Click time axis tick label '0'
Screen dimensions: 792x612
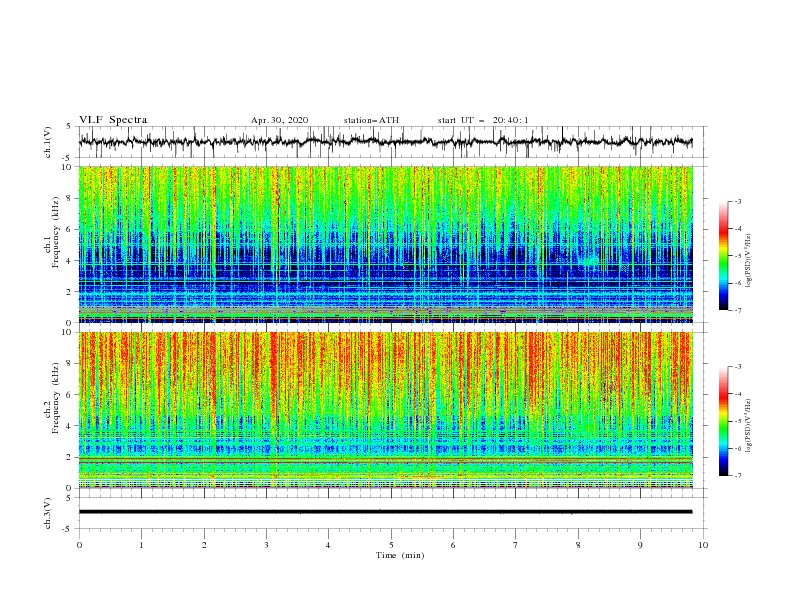pyautogui.click(x=79, y=545)
